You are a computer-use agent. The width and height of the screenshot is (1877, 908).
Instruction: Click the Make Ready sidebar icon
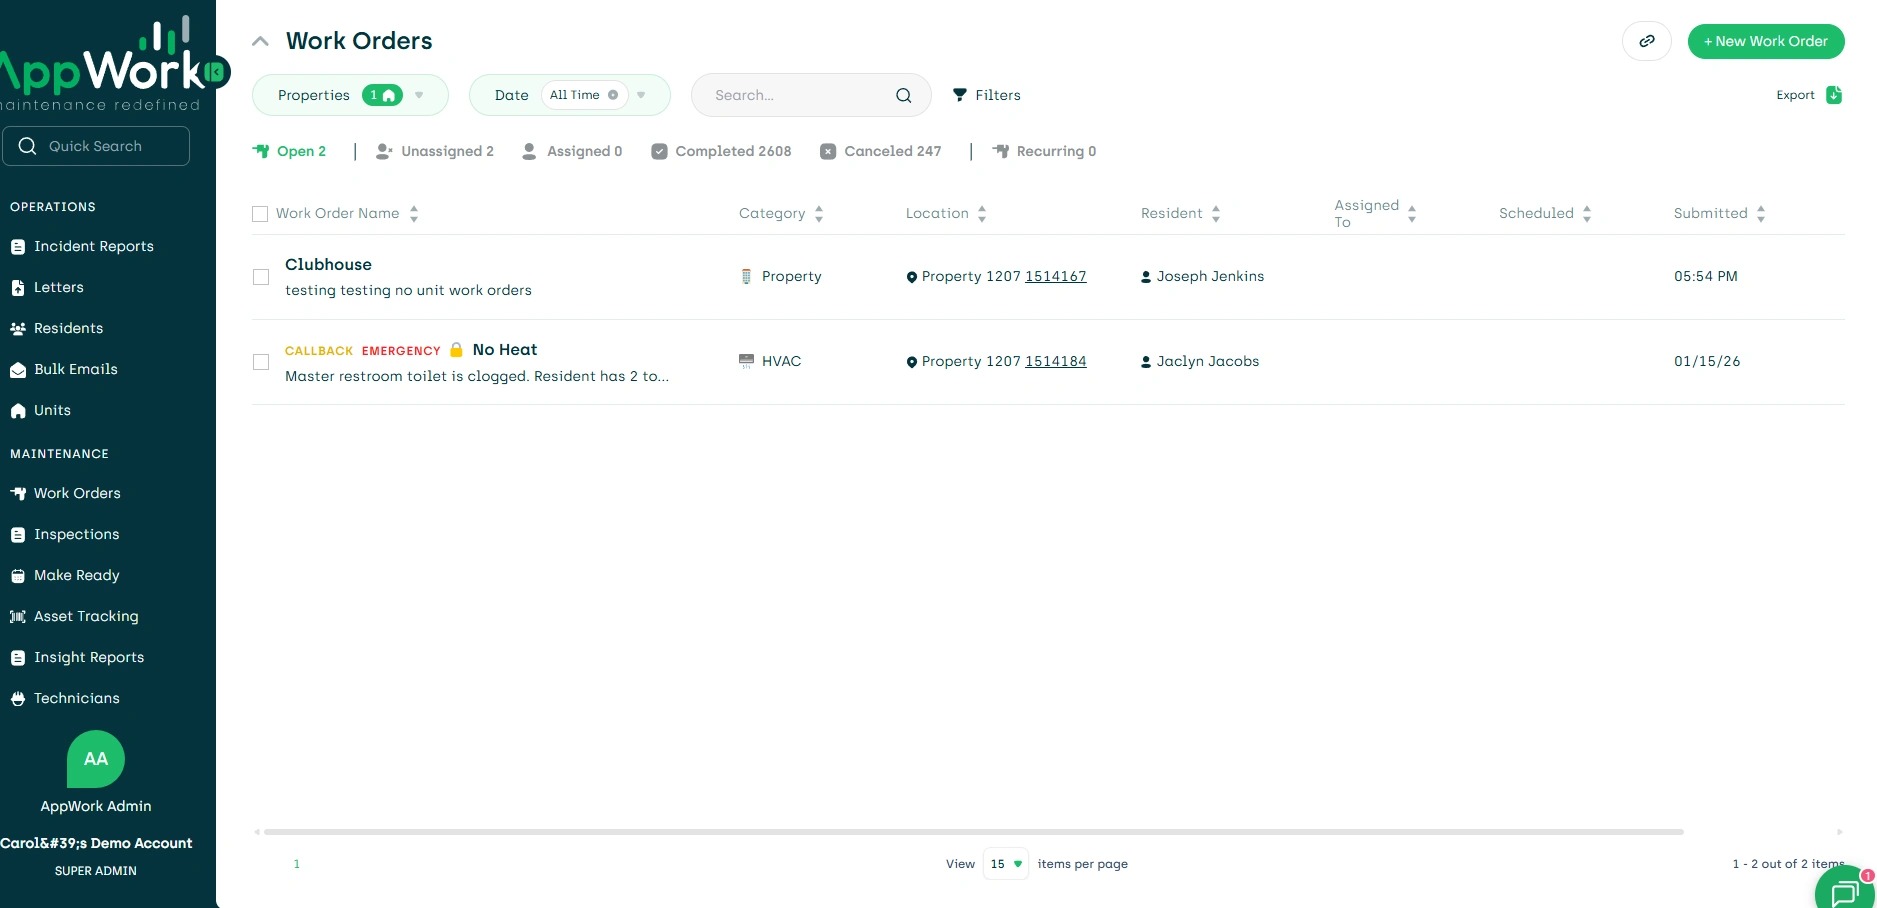[18, 576]
